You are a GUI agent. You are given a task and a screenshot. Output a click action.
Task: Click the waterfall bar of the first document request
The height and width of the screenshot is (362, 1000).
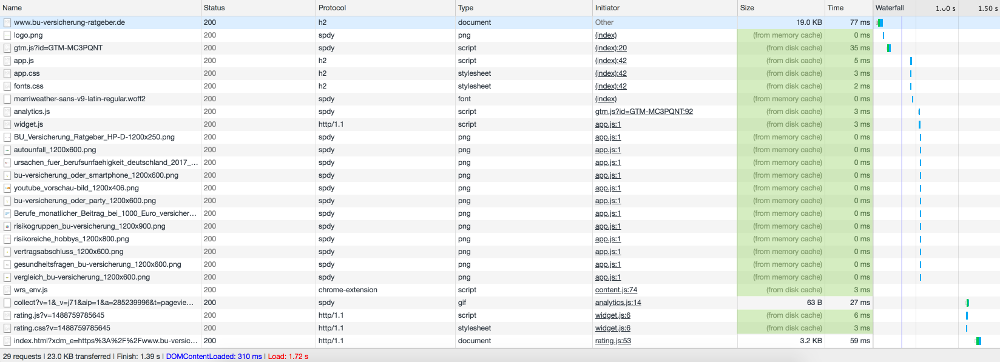click(879, 22)
